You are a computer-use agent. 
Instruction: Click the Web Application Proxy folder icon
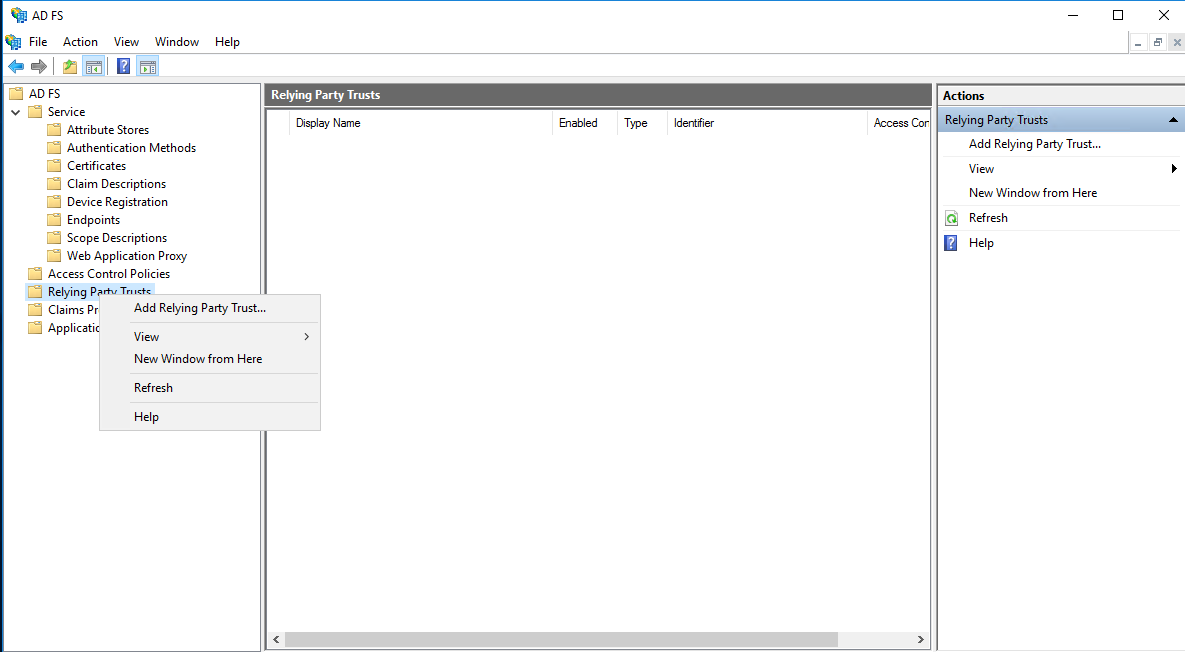point(54,255)
